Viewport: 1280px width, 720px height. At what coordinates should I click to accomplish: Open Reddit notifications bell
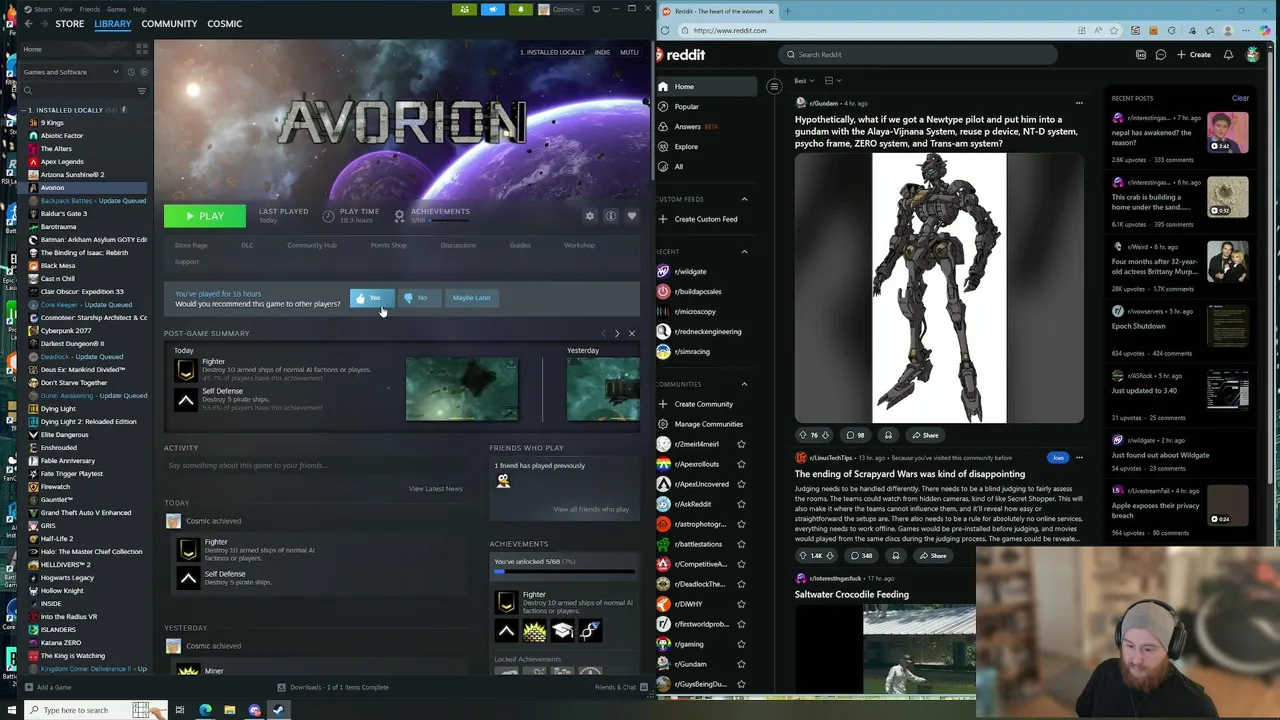point(1228,55)
